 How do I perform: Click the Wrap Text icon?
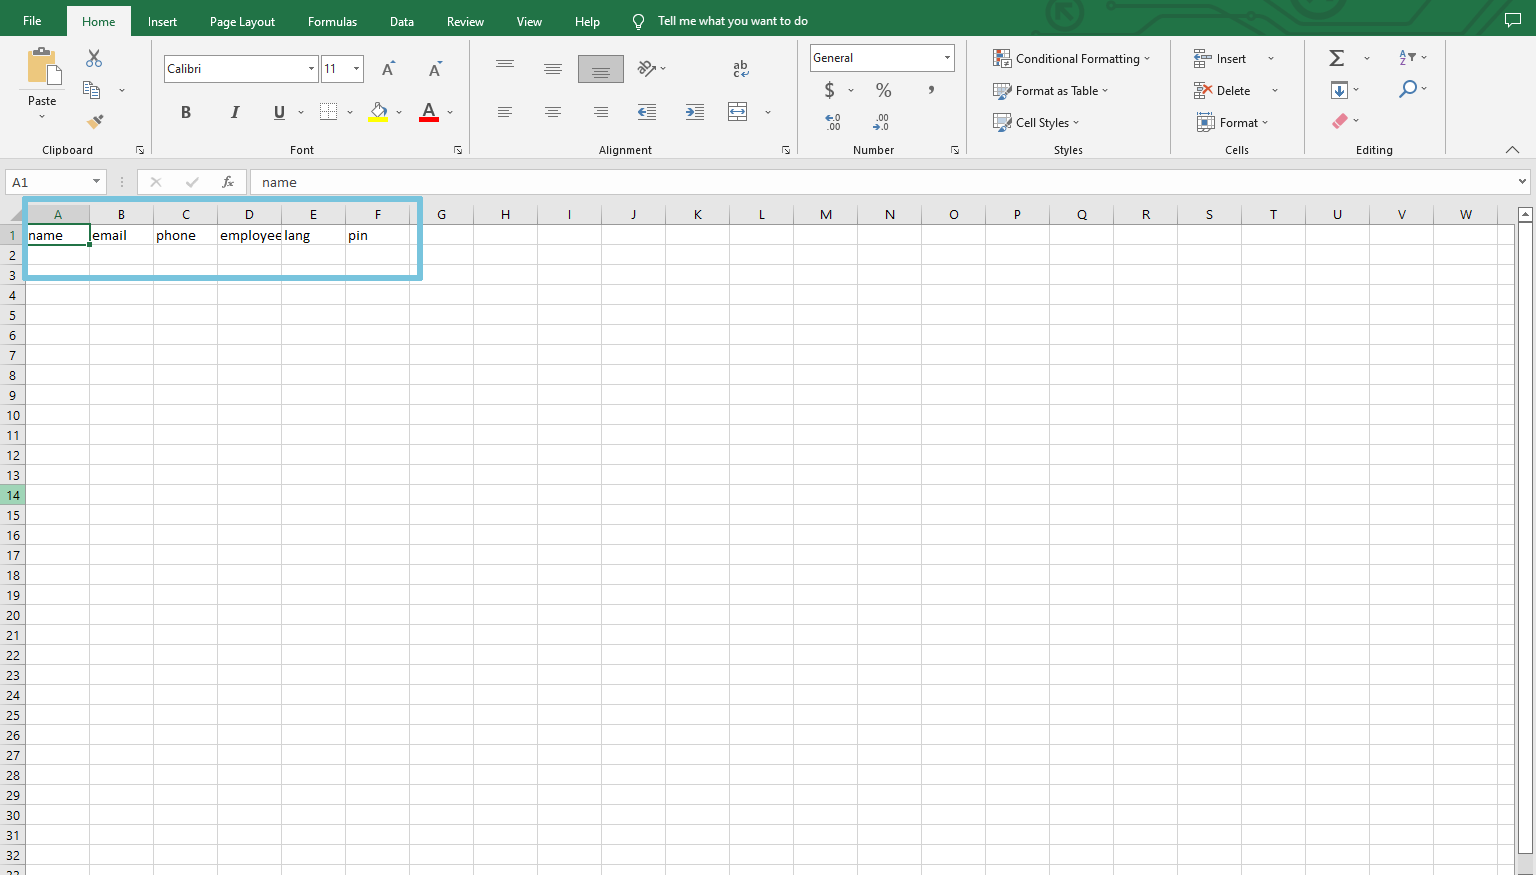(x=740, y=68)
